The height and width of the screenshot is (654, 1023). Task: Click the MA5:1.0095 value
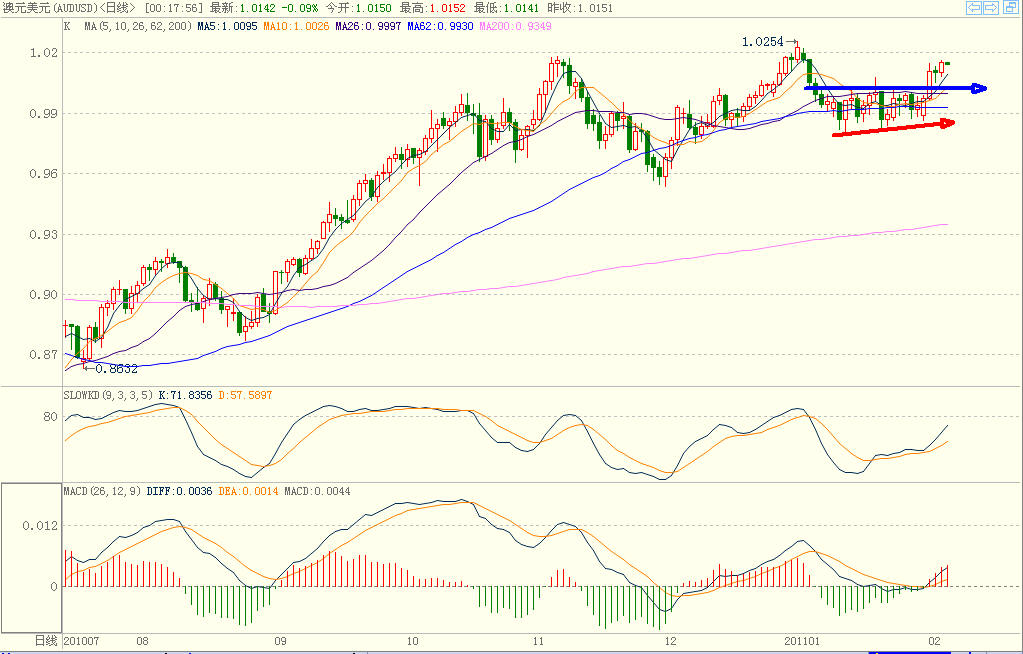pyautogui.click(x=228, y=26)
